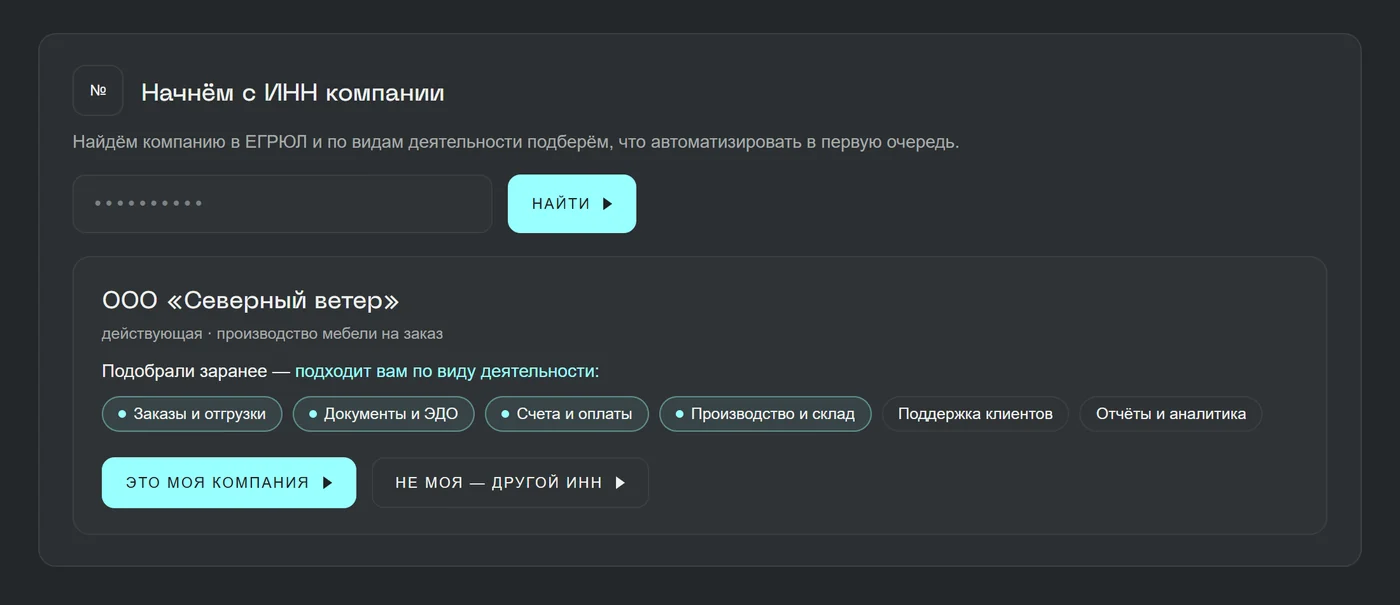The image size is (1400, 605).
Task: Click the status line действующая · производство мебели
Action: 272,333
